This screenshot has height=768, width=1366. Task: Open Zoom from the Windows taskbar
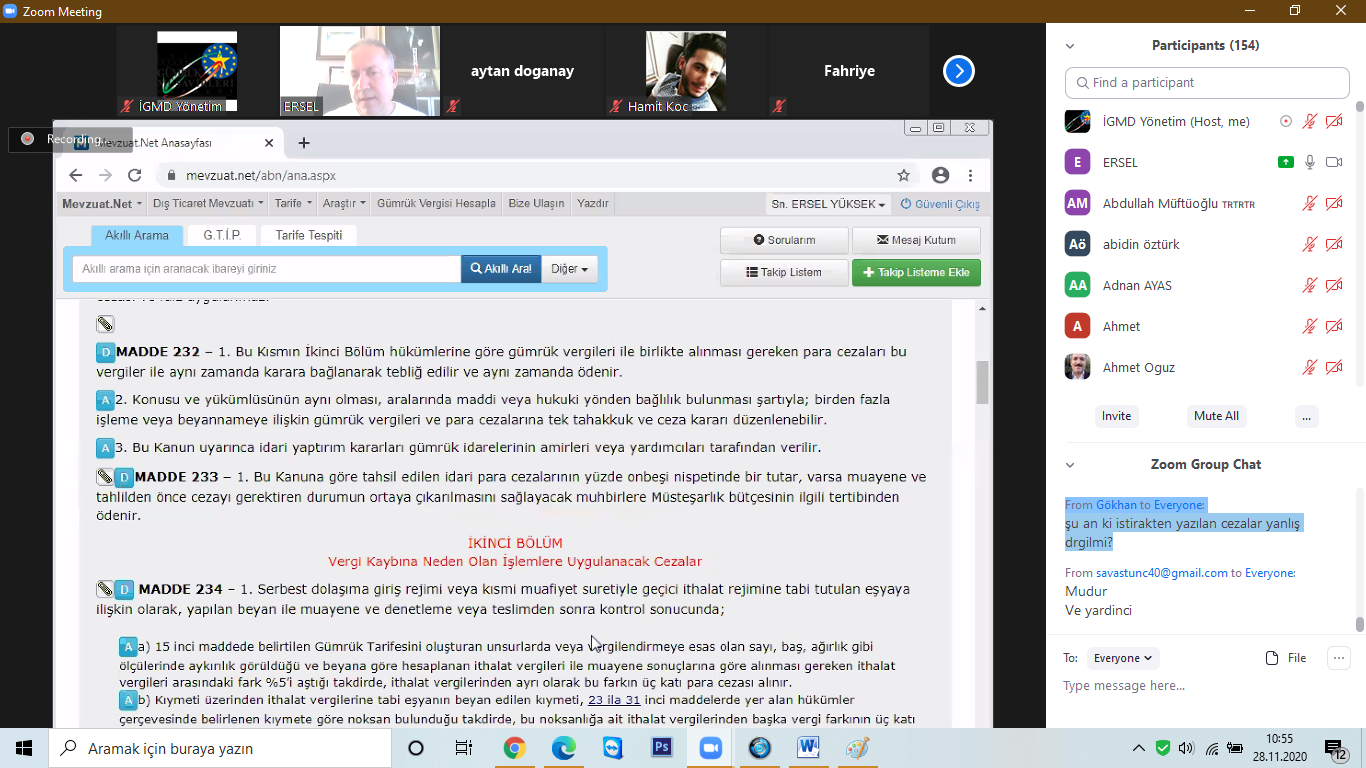click(x=710, y=748)
